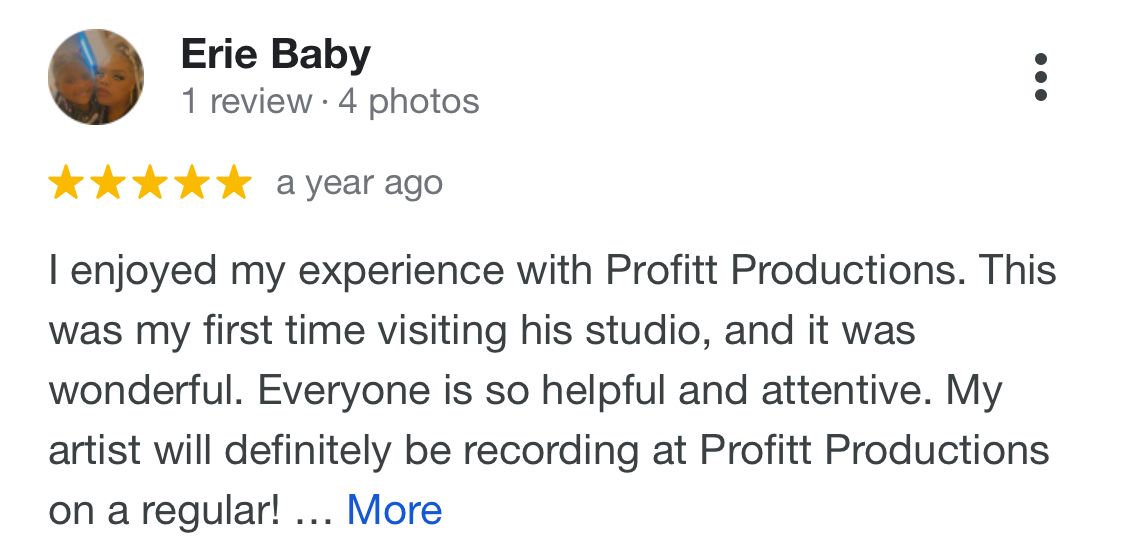Image resolution: width=1125 pixels, height=551 pixels.
Task: Expand the review with the More link
Action: (394, 510)
